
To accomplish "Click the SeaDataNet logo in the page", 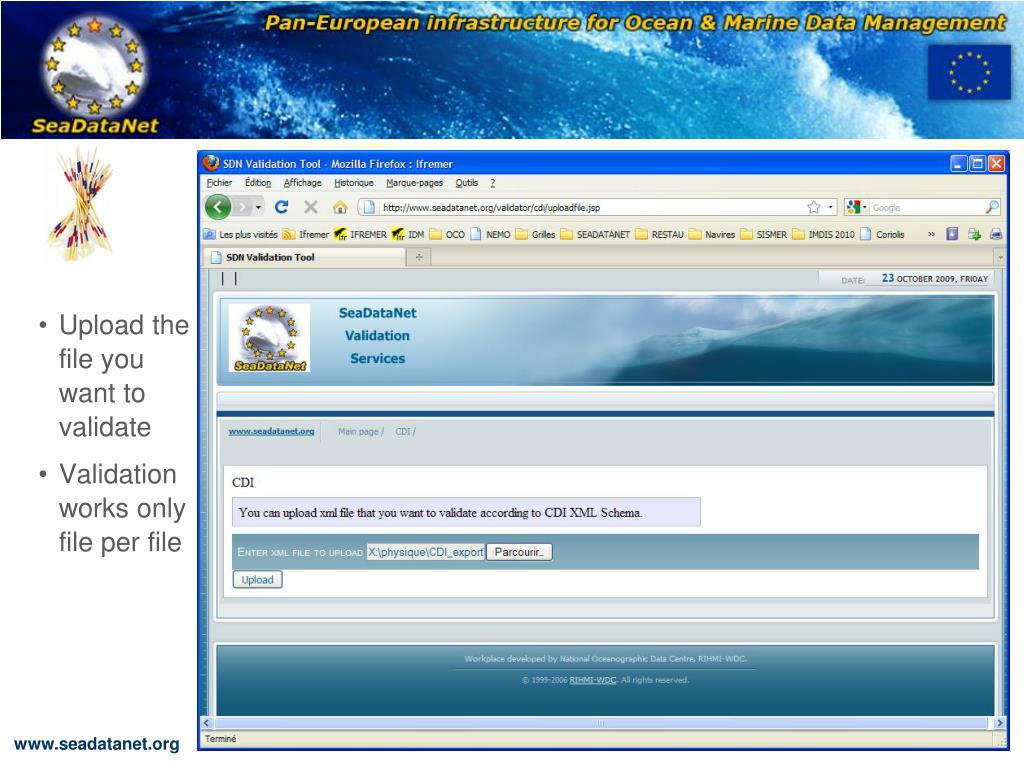I will click(x=269, y=338).
